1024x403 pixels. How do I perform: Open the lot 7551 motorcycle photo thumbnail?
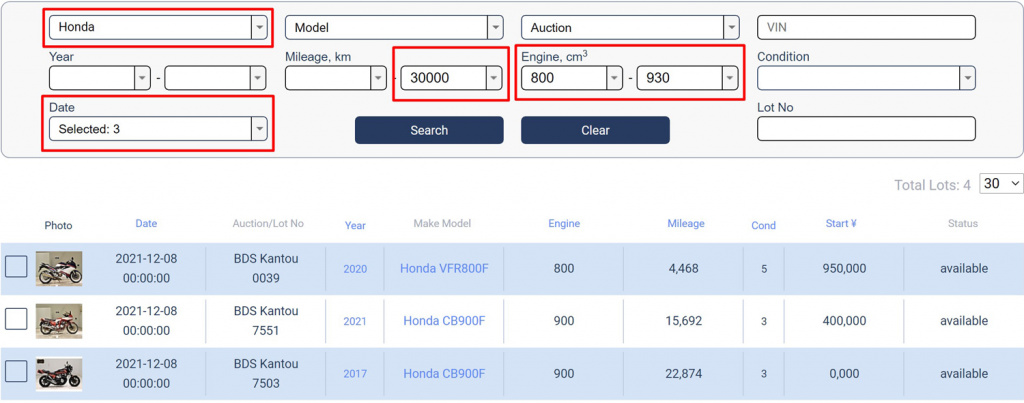tap(59, 321)
